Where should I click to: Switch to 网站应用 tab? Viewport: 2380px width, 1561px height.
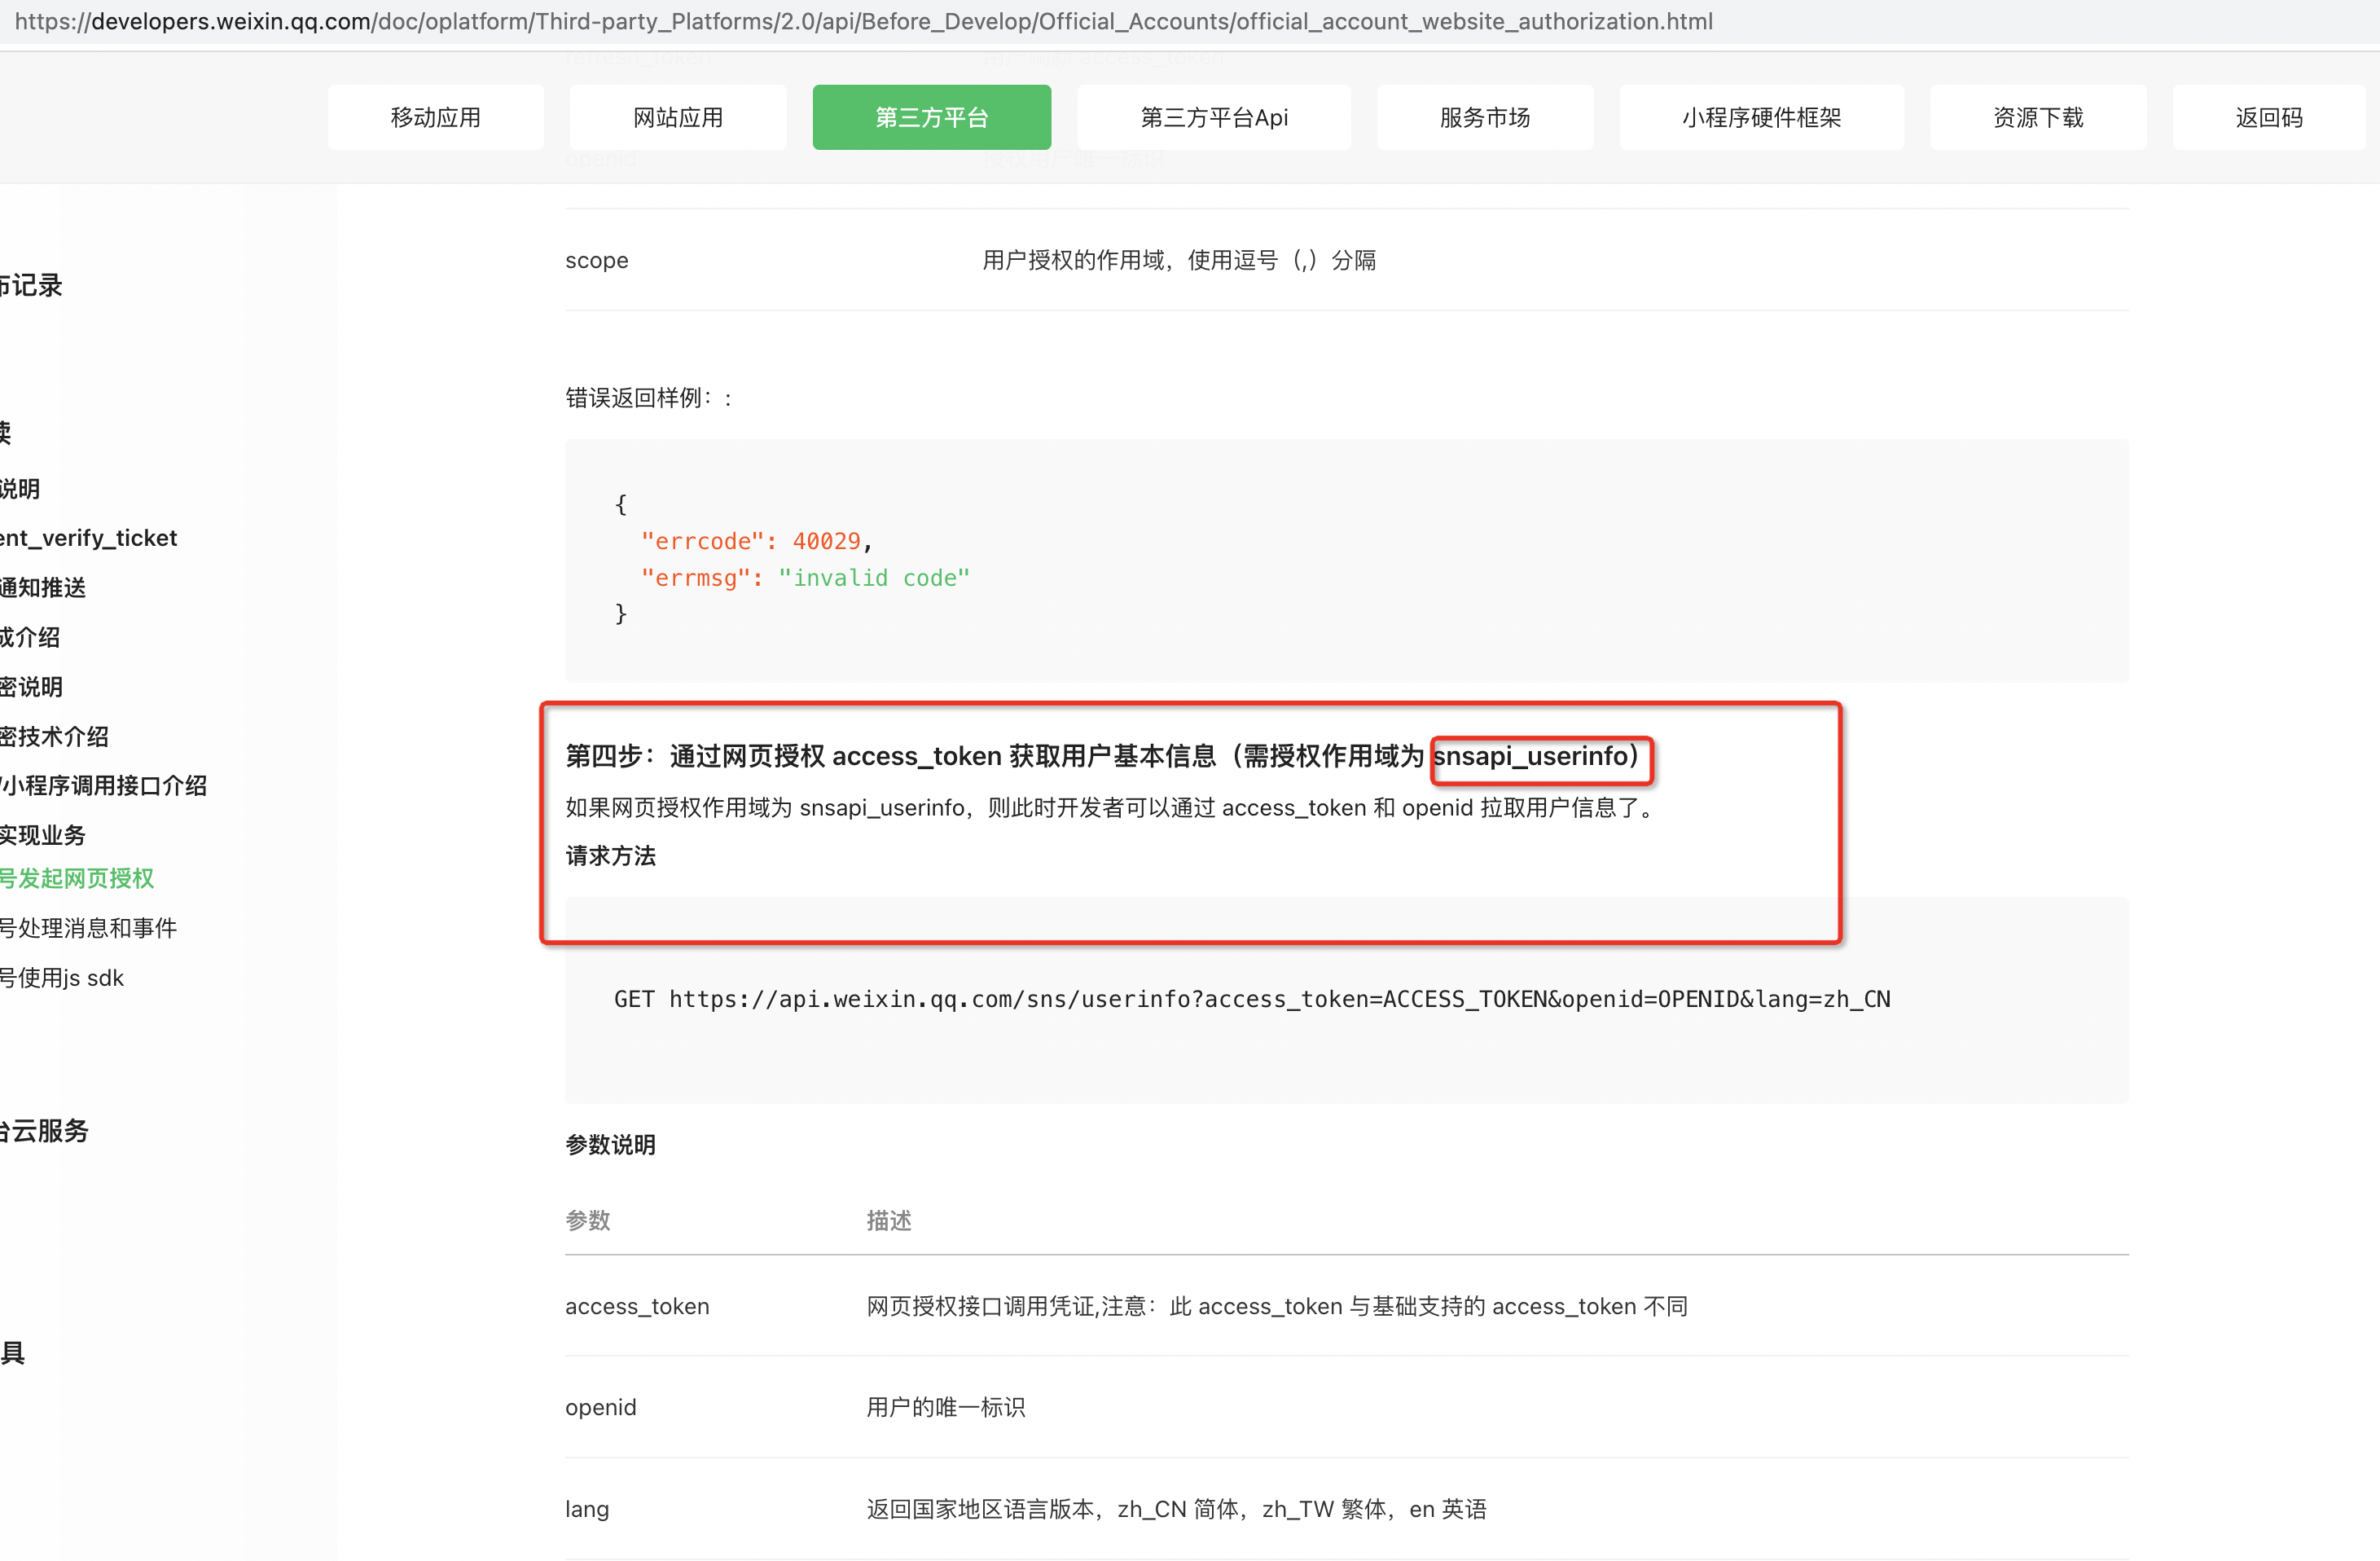[677, 117]
